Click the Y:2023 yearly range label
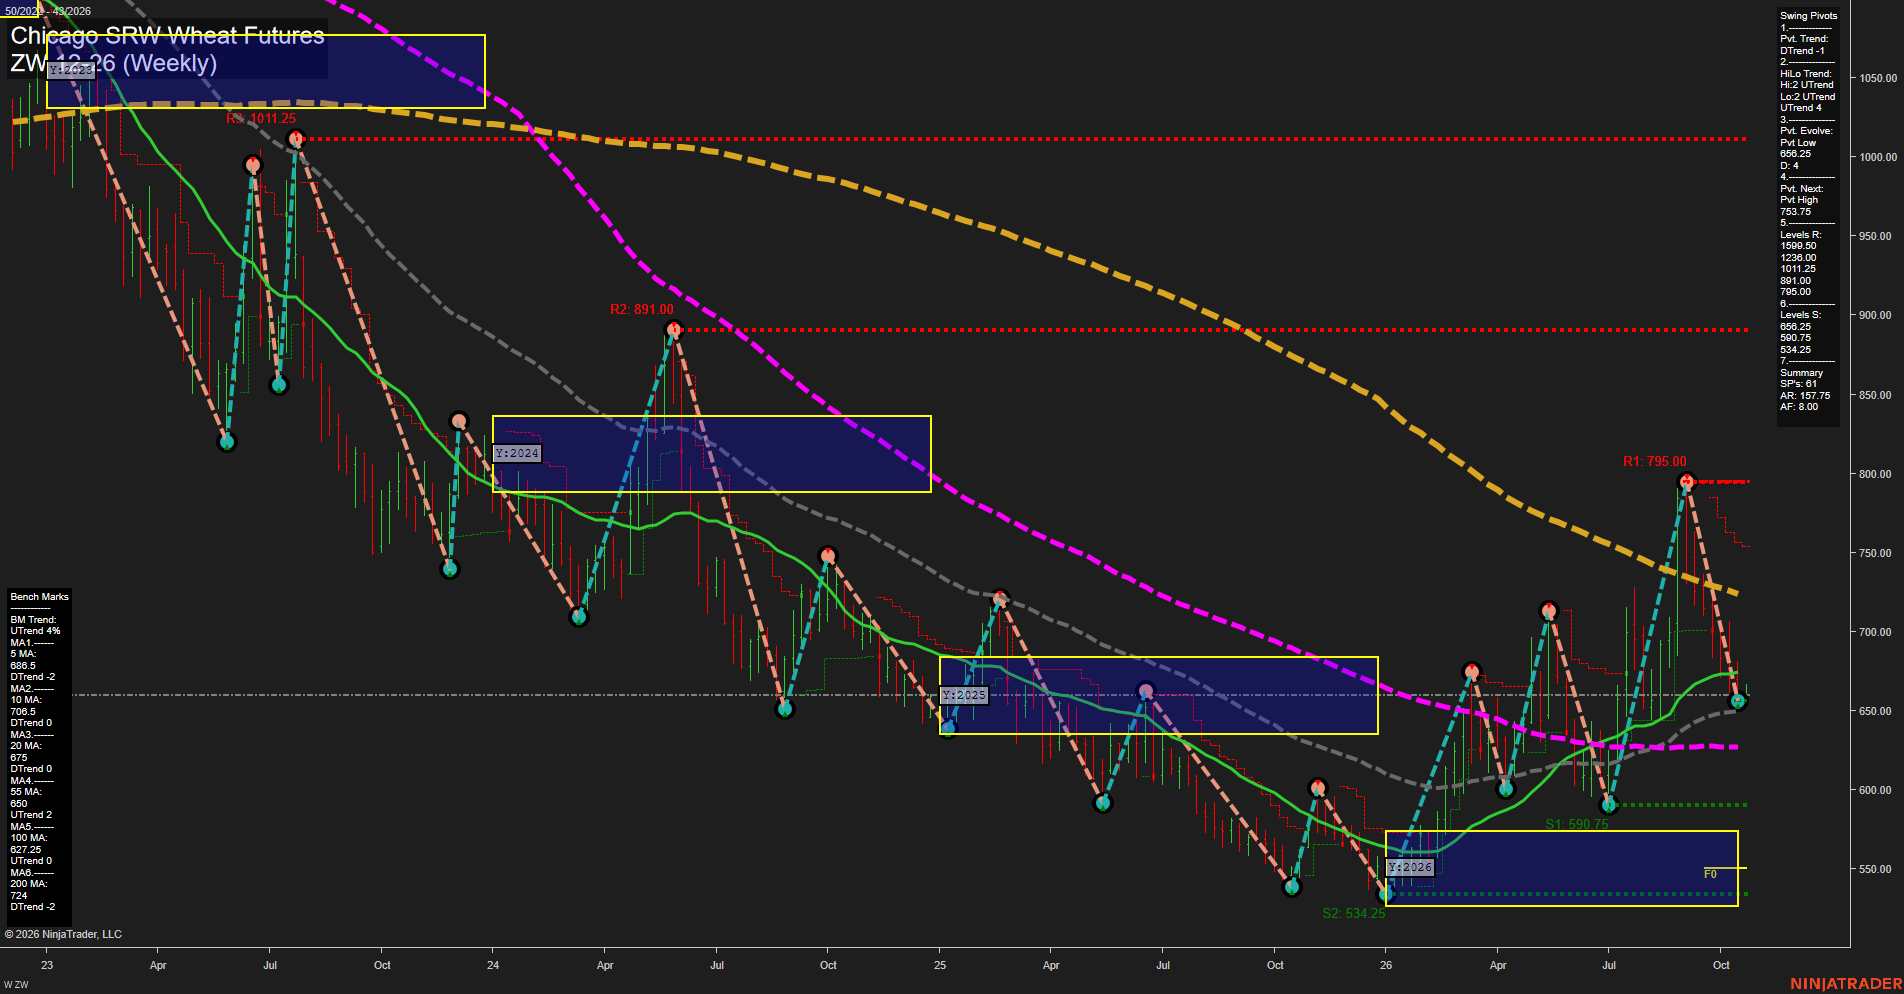This screenshot has width=1904, height=994. click(x=71, y=70)
